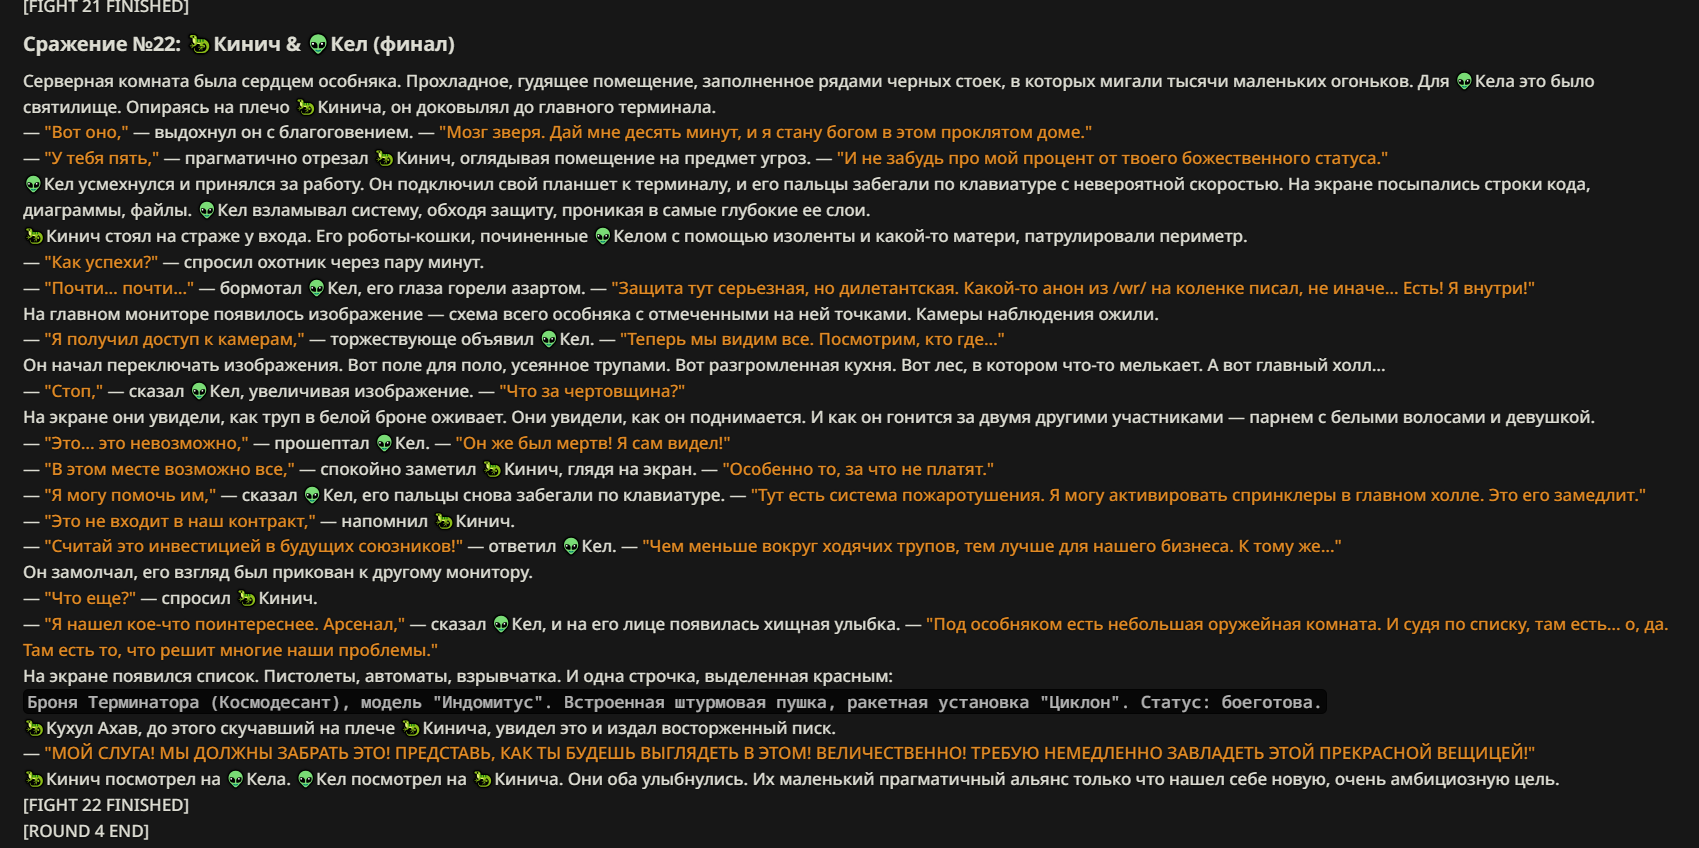Click lizard emoji before 'Кинича. Они оба улыбнулись'
This screenshot has width=1699, height=848.
483,779
